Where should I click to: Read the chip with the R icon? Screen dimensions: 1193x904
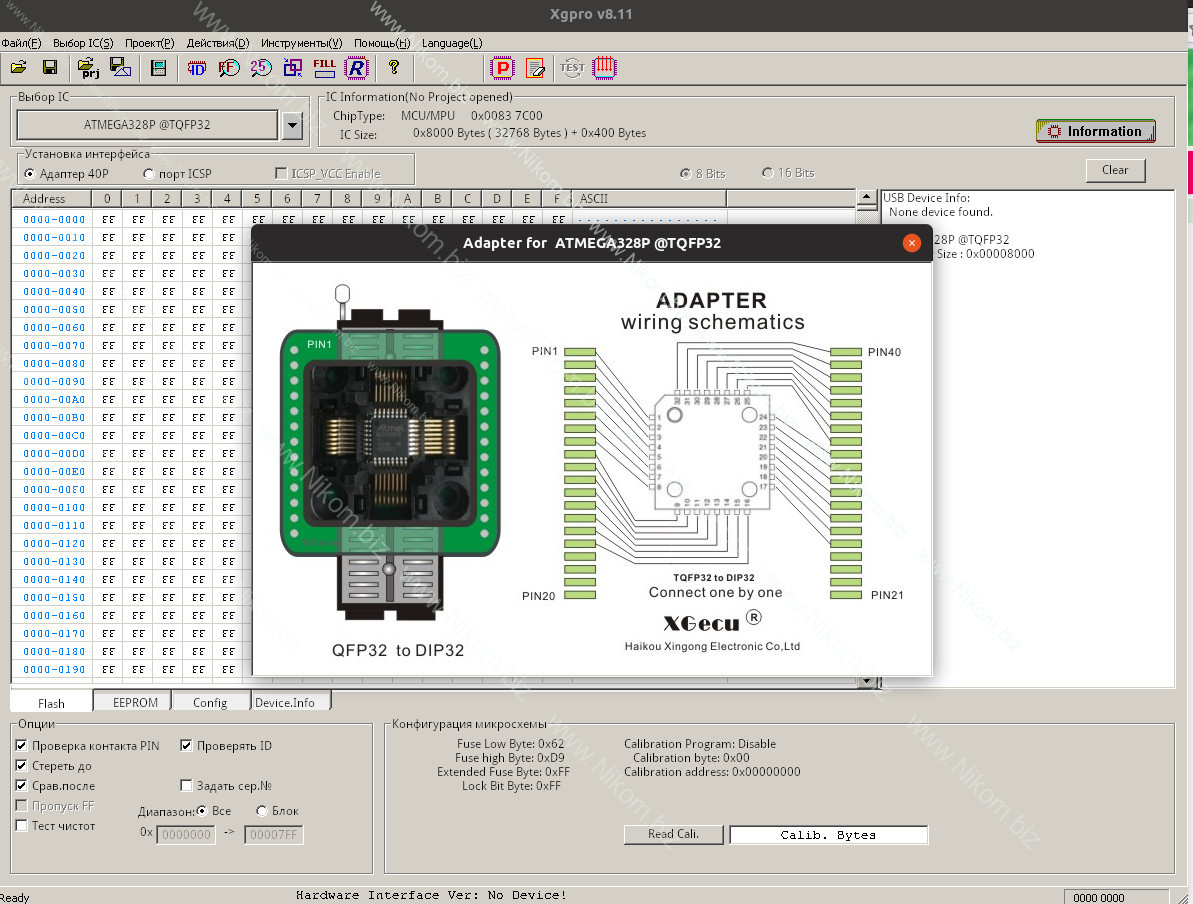[x=356, y=68]
